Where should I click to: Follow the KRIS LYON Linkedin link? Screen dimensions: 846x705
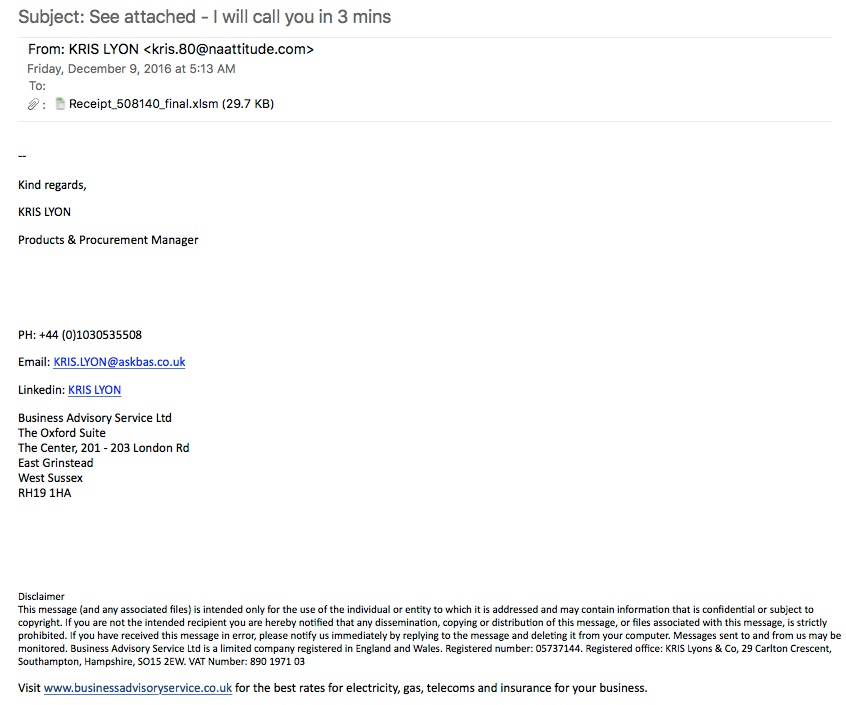click(x=95, y=390)
